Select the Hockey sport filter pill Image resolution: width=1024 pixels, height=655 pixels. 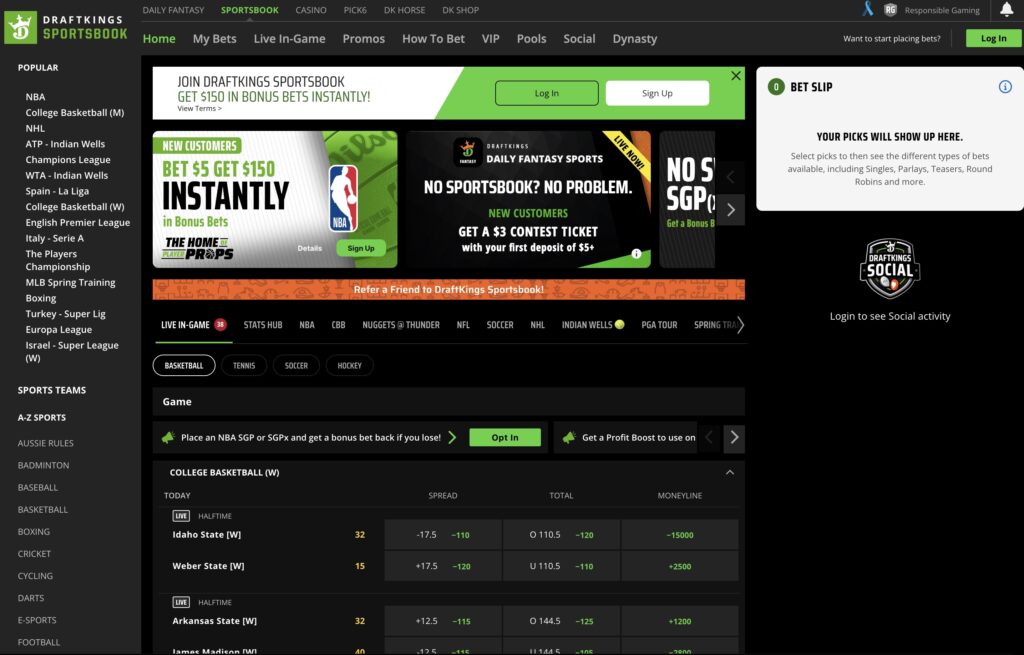tap(349, 366)
